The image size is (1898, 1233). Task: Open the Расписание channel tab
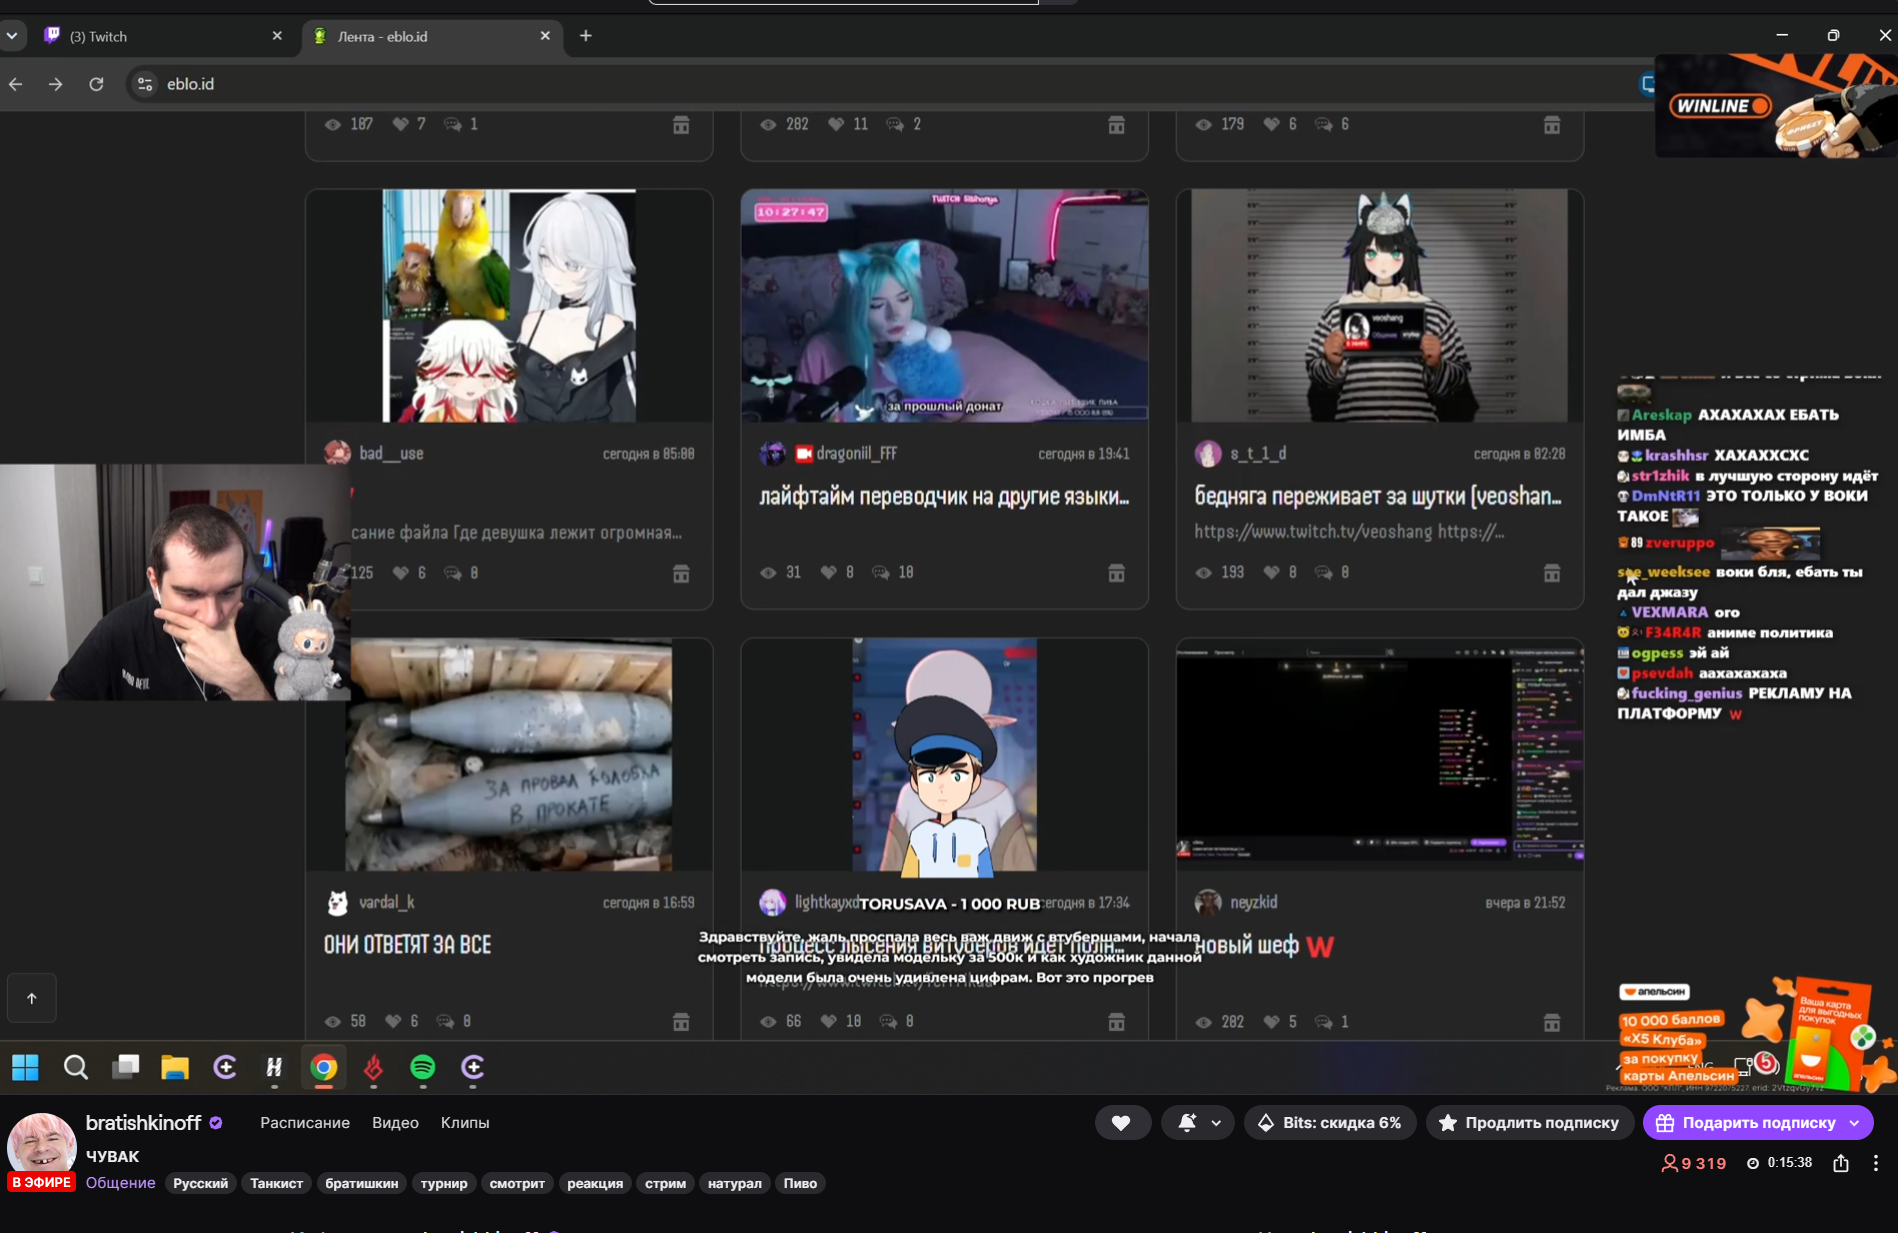pyautogui.click(x=305, y=1123)
